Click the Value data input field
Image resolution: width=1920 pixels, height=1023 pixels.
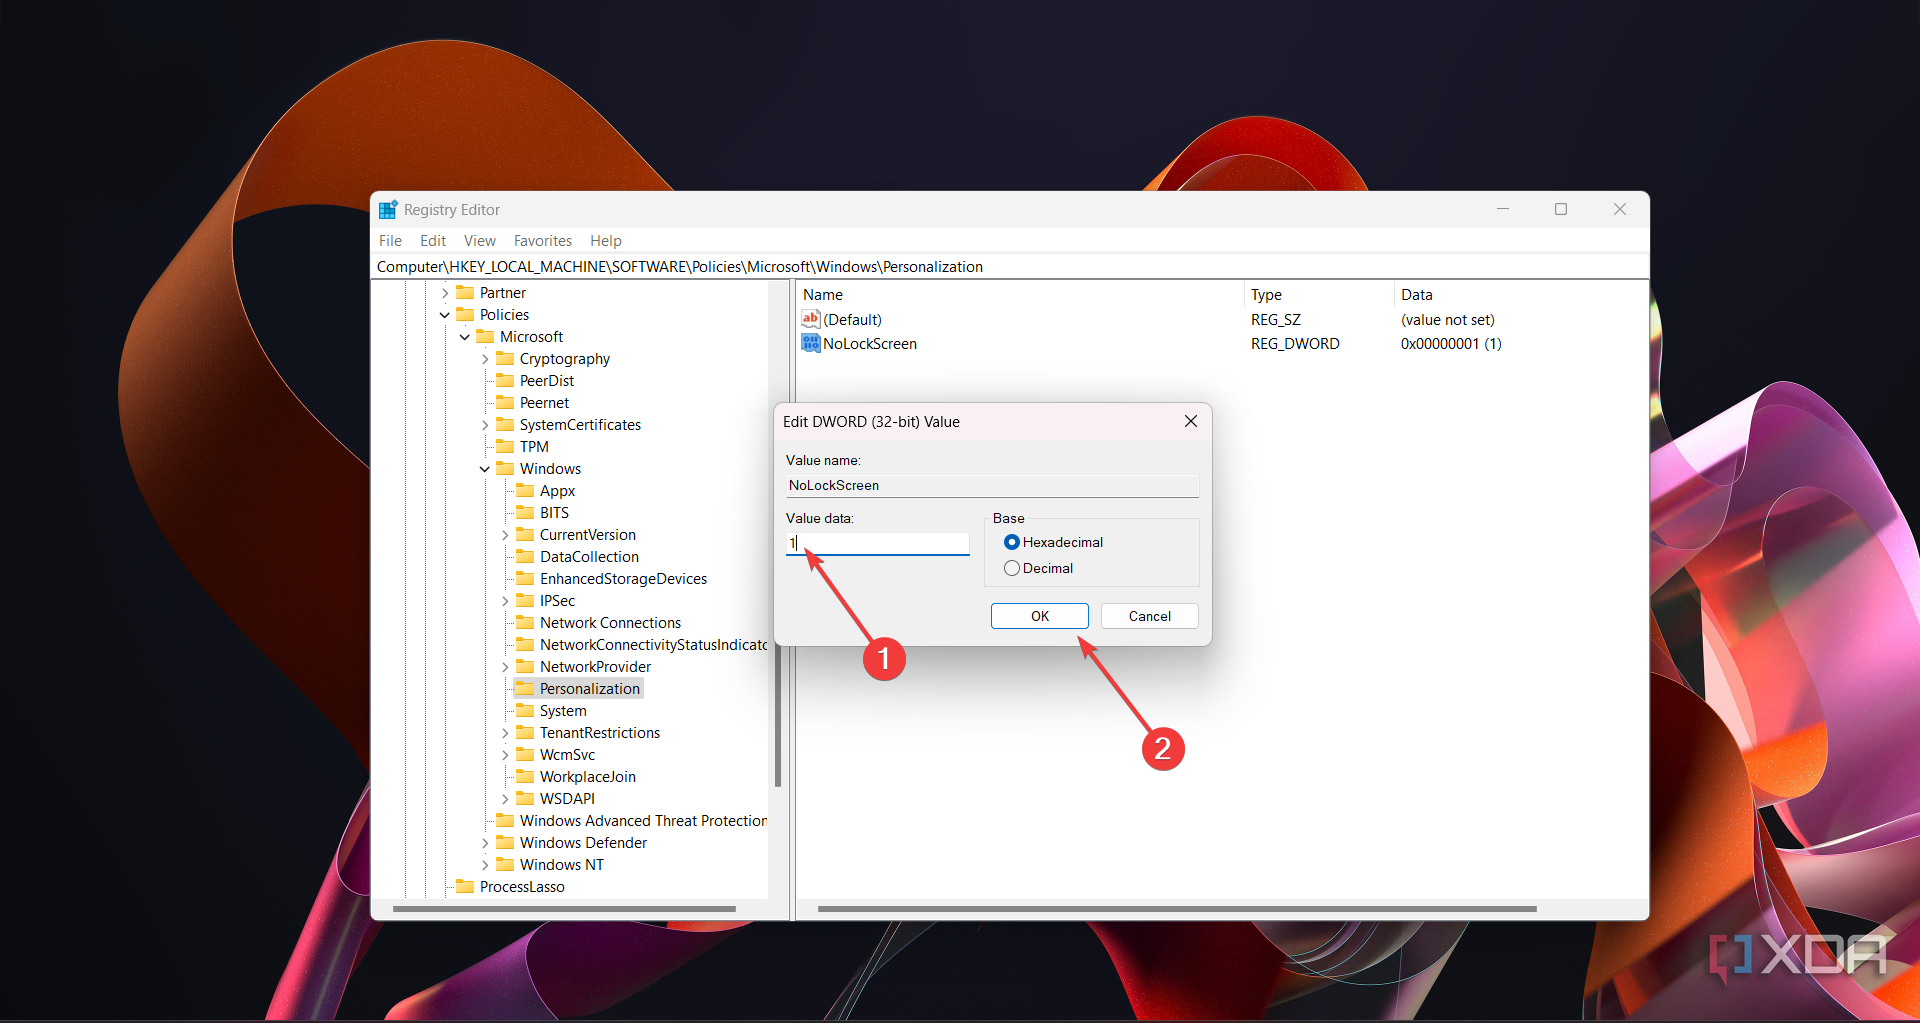pos(878,543)
